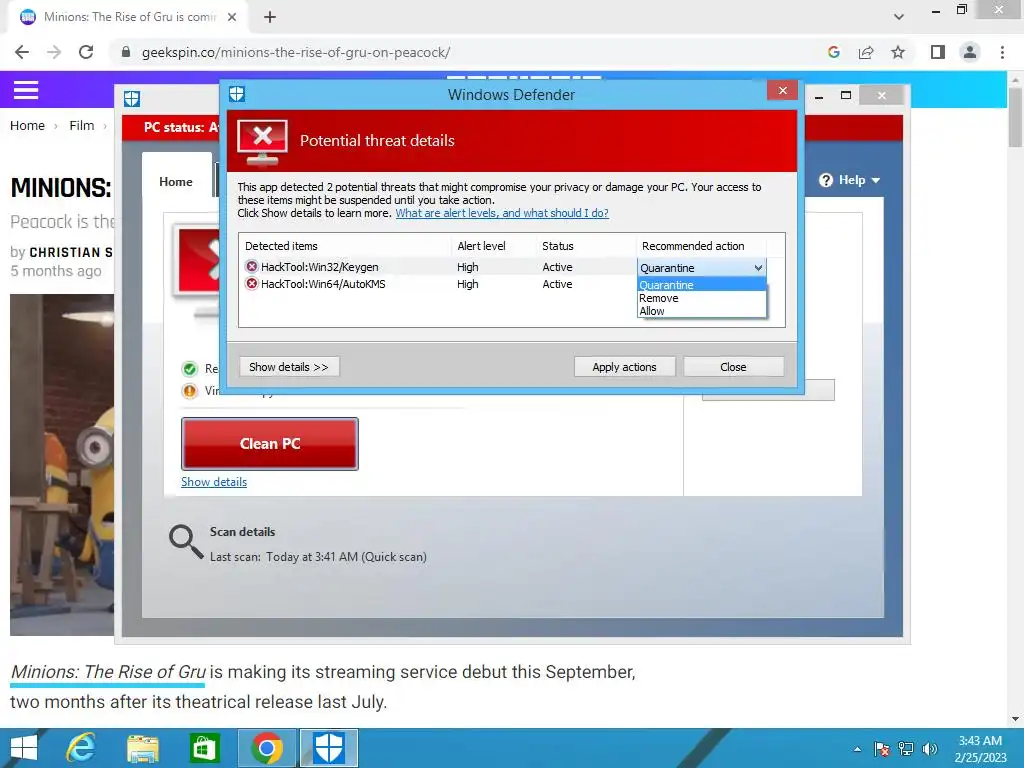1024x768 pixels.
Task: Click the Windows Defender shield in dialog title
Action: click(237, 94)
